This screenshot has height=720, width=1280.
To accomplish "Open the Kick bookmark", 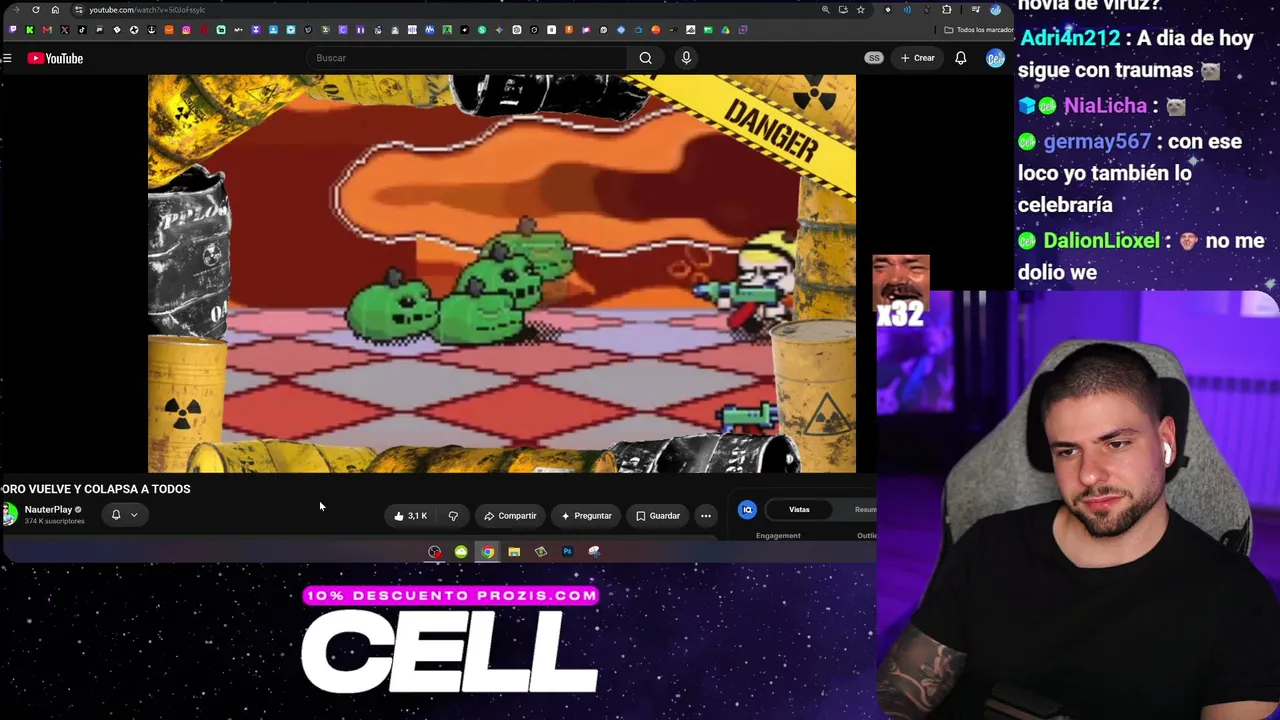I will tap(30, 30).
